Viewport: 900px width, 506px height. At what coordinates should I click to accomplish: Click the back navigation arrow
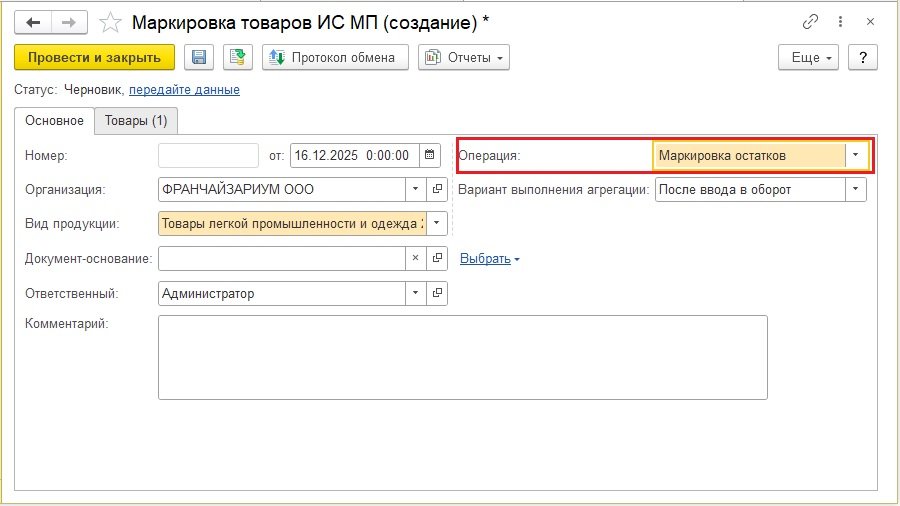[33, 22]
